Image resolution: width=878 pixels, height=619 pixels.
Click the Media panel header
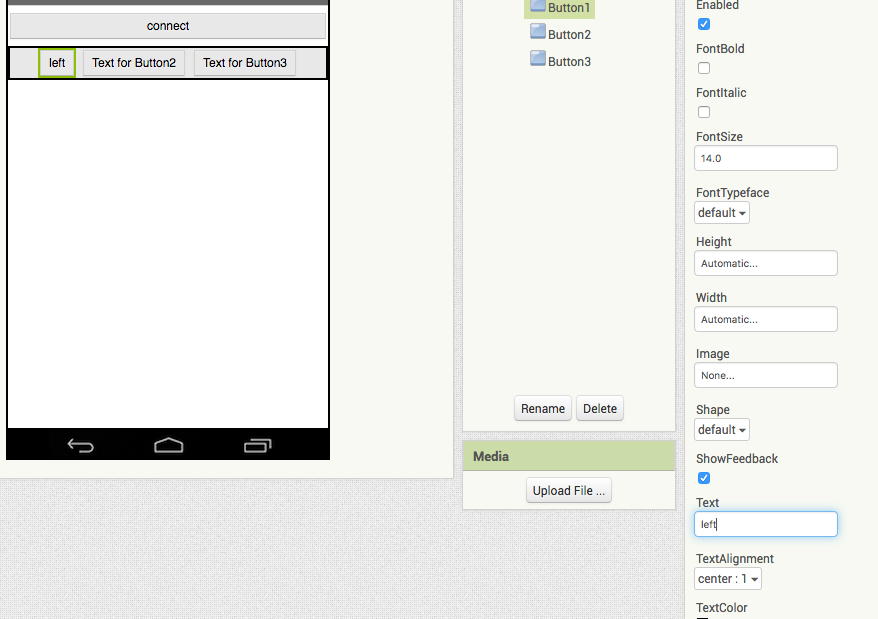point(569,456)
